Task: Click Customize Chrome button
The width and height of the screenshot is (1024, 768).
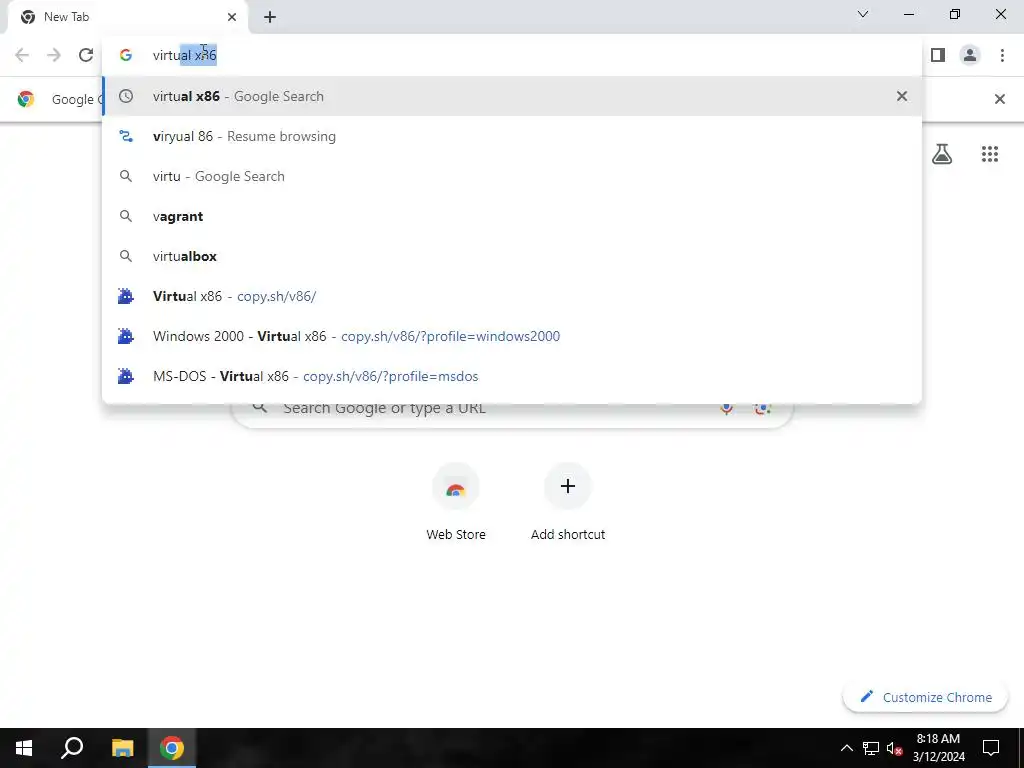Action: point(925,697)
